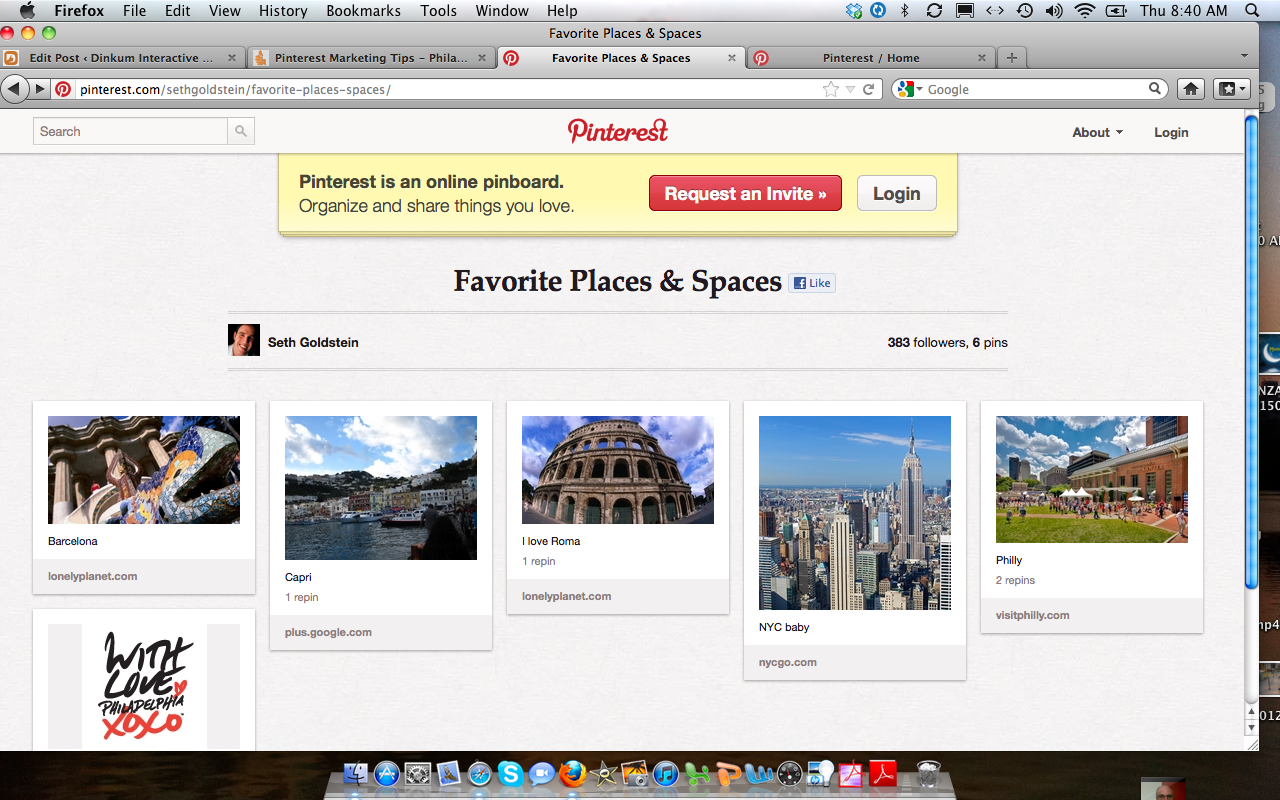Click the Bluetooth menu bar icon
This screenshot has height=800, width=1280.
pos(905,11)
